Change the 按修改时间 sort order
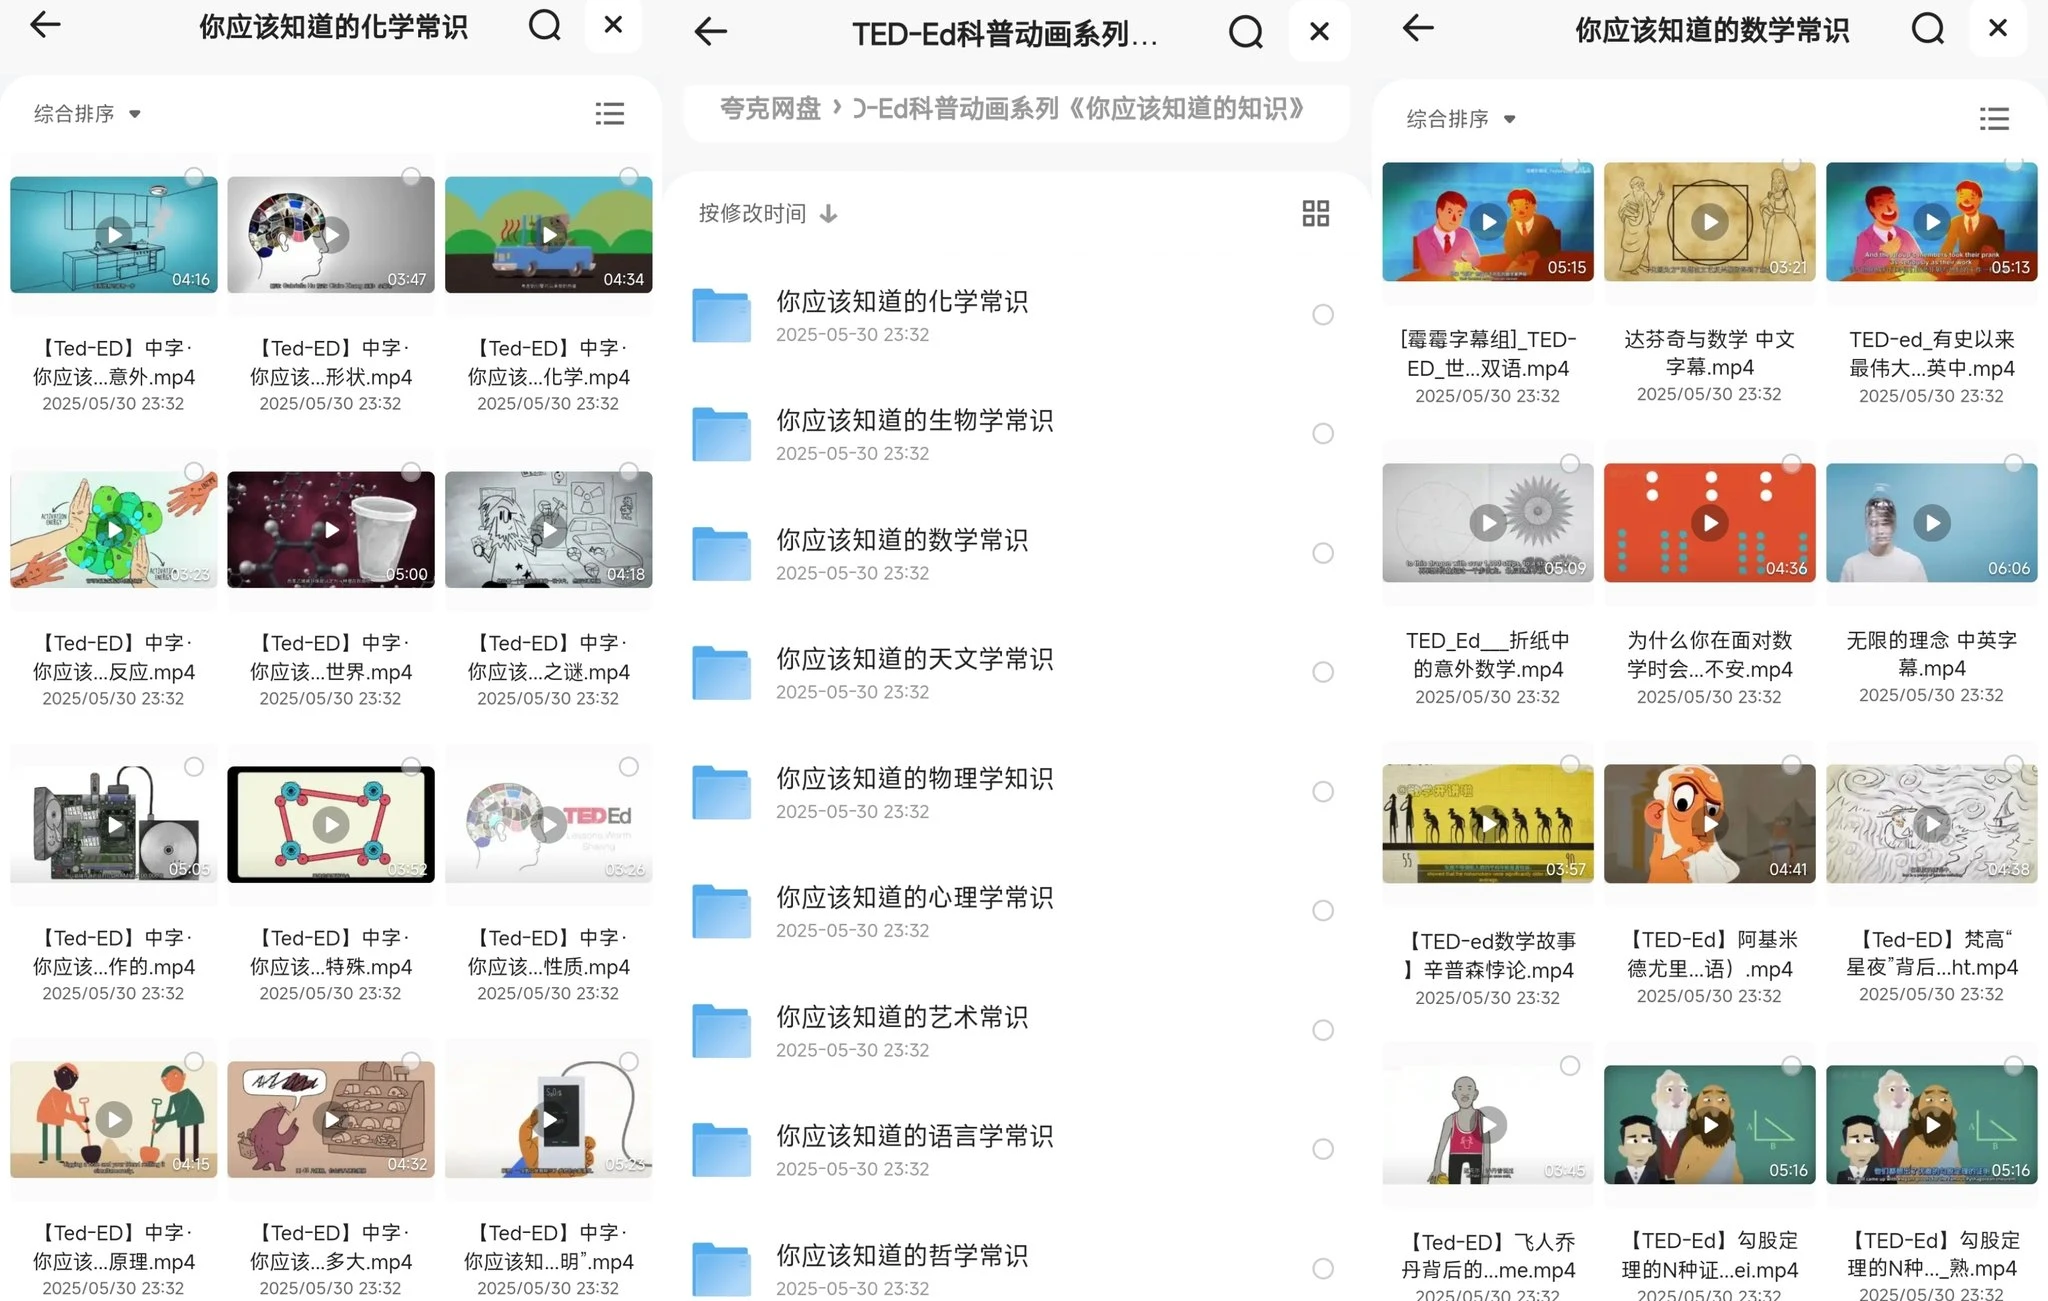The width and height of the screenshot is (2048, 1301). [768, 213]
